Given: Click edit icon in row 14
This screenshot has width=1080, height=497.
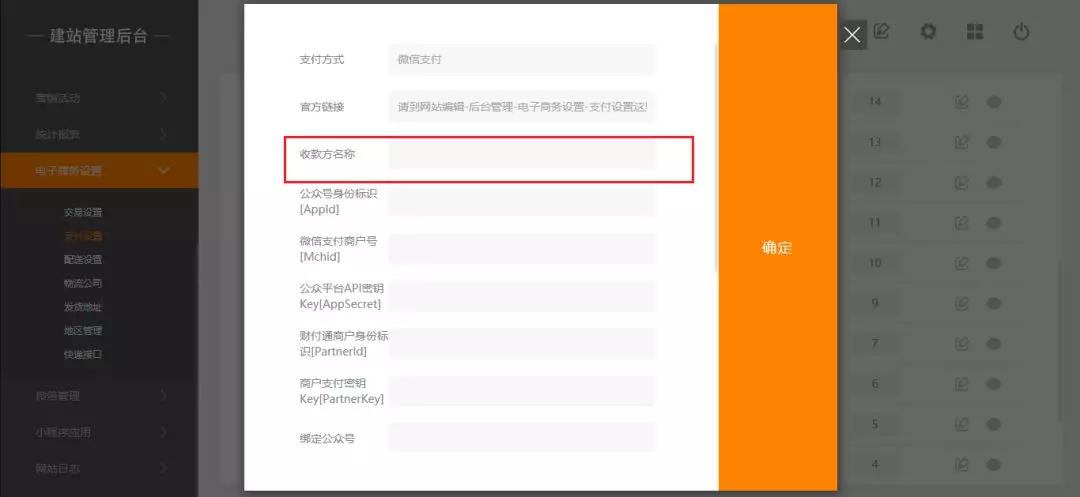Looking at the screenshot, I should point(962,102).
